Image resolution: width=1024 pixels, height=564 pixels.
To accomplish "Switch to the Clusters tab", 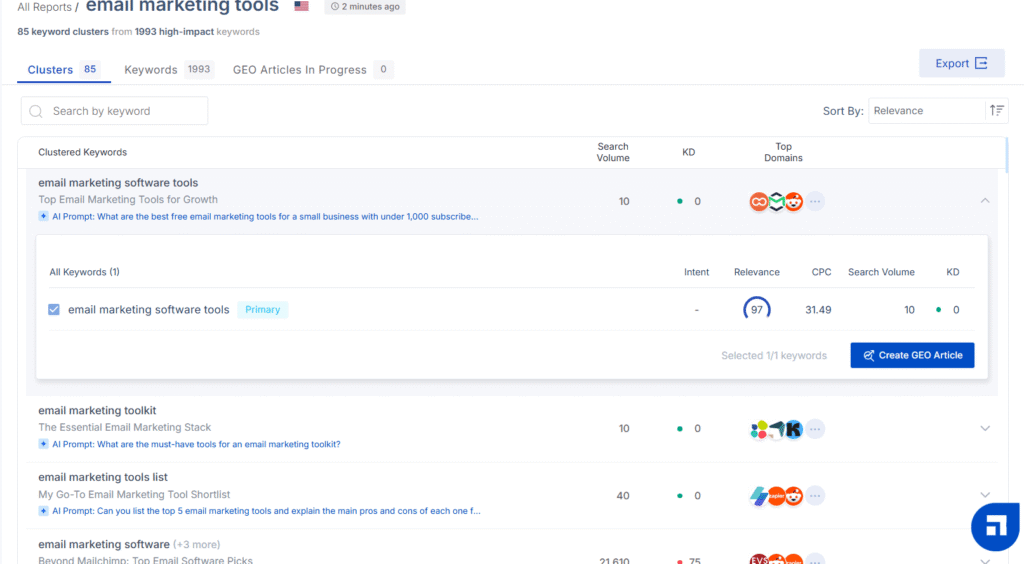I will pyautogui.click(x=63, y=70).
